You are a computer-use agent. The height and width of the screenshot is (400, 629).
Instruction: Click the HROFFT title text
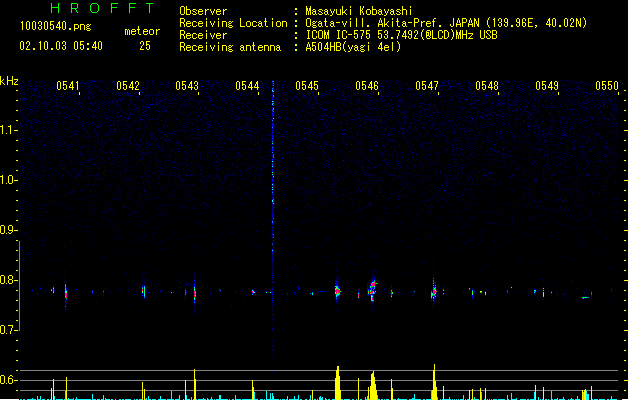pyautogui.click(x=102, y=8)
